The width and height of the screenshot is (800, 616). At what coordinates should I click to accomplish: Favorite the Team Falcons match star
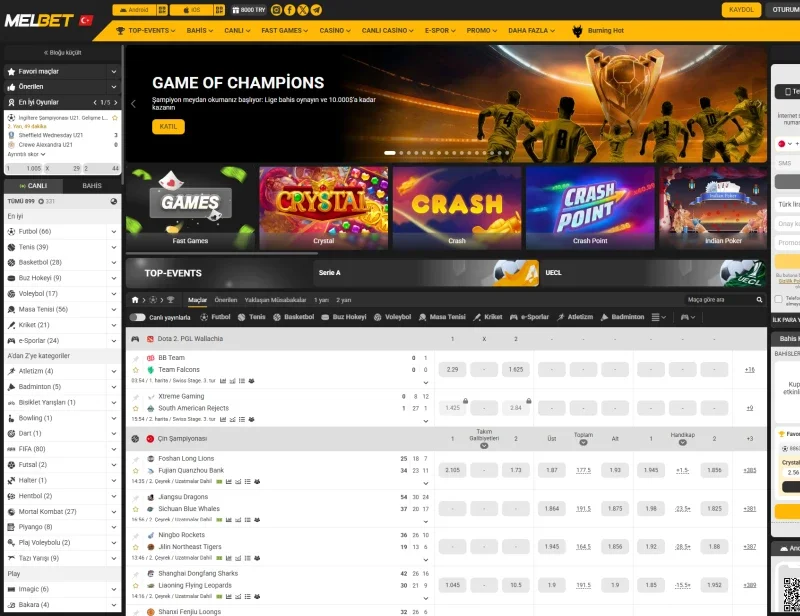136,370
